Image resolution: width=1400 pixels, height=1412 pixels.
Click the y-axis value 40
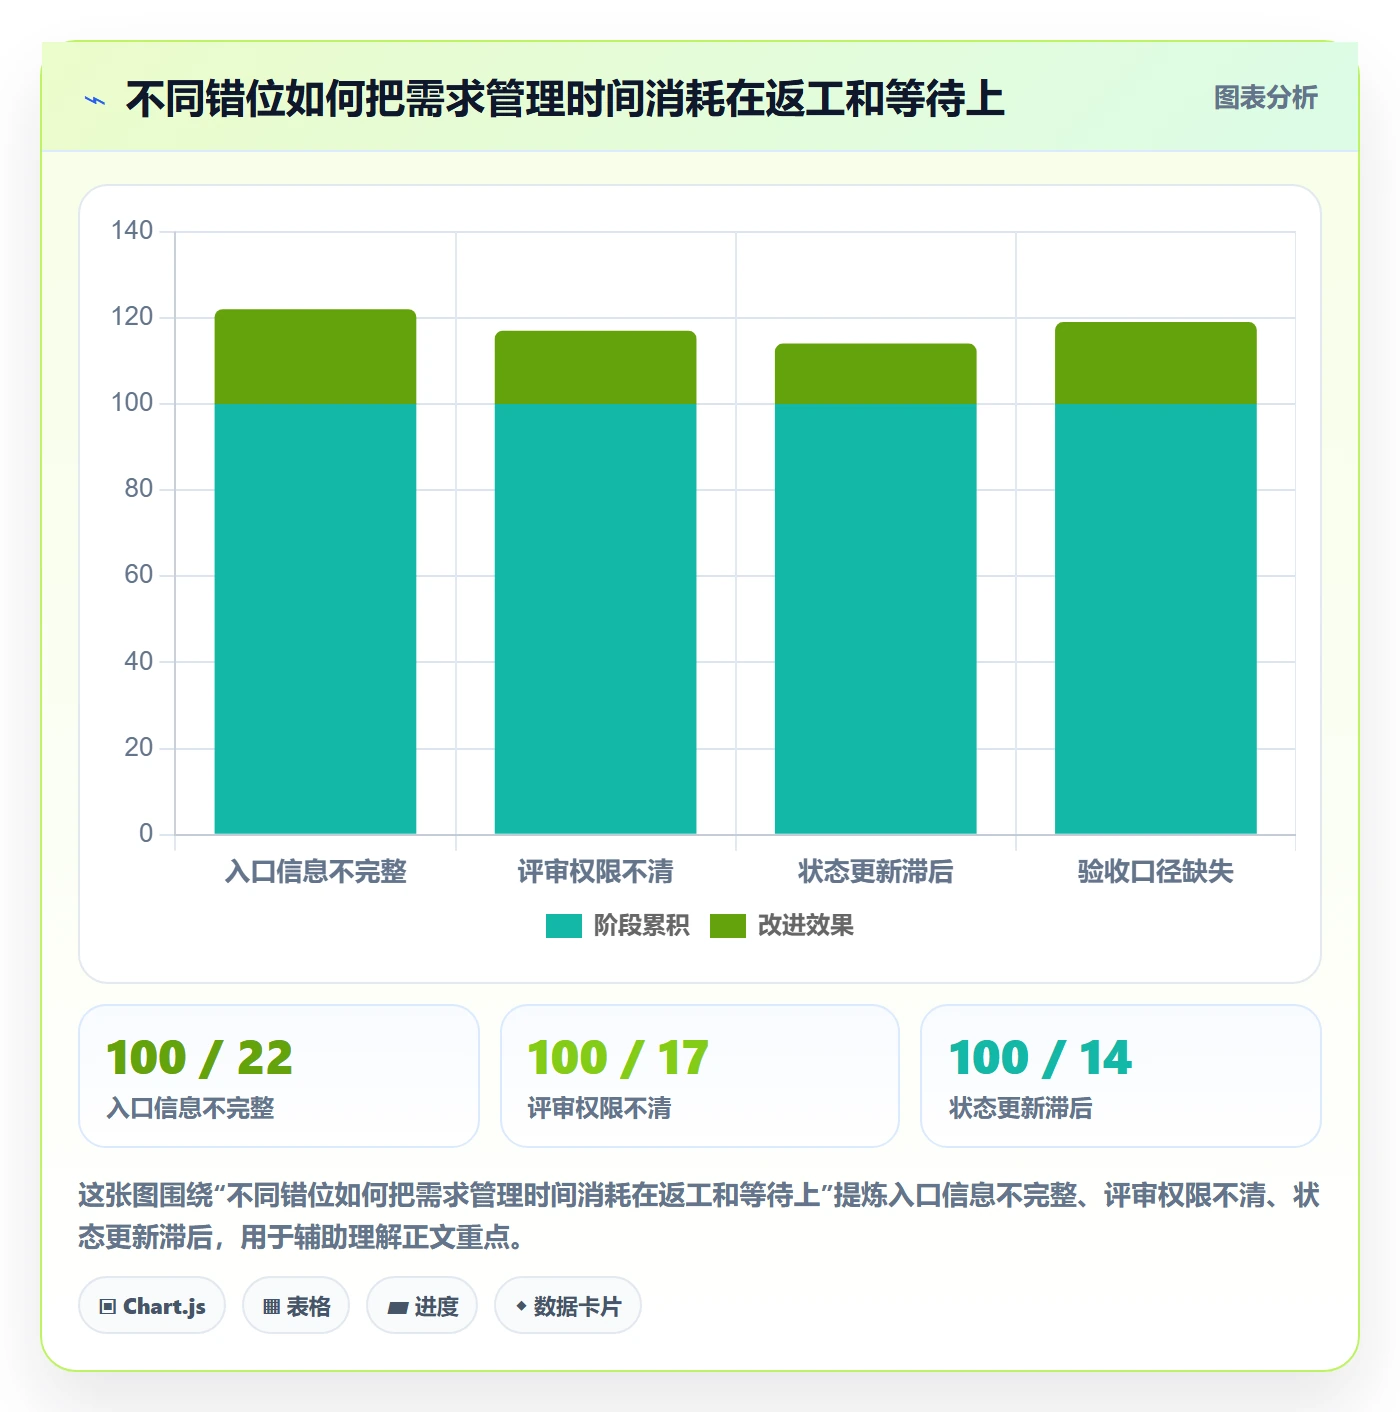click(139, 661)
